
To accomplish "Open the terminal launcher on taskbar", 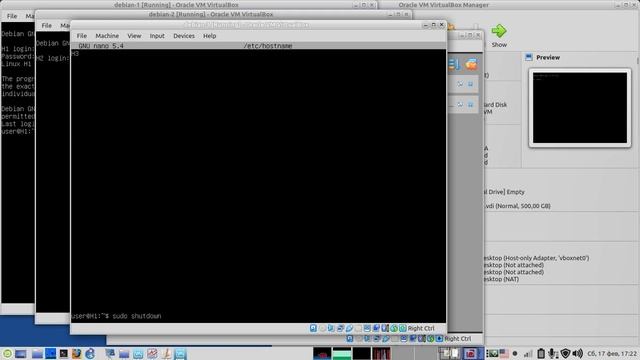I will click(64, 353).
